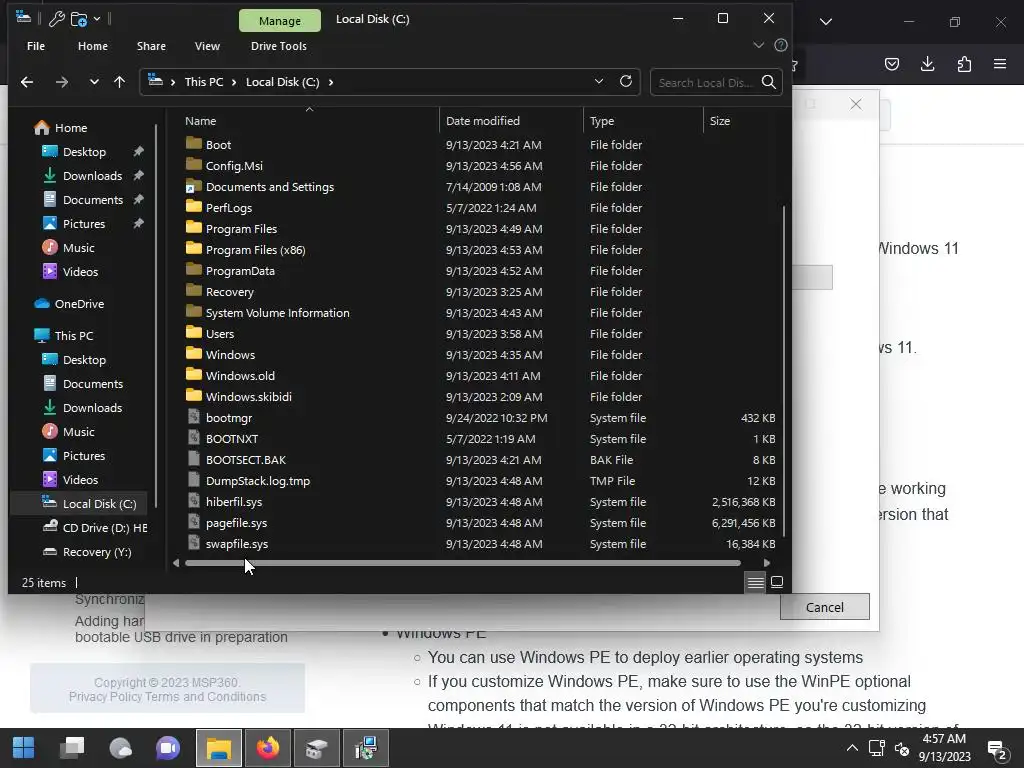Close the dialog behind Explorer
The height and width of the screenshot is (768, 1024).
pyautogui.click(x=856, y=104)
